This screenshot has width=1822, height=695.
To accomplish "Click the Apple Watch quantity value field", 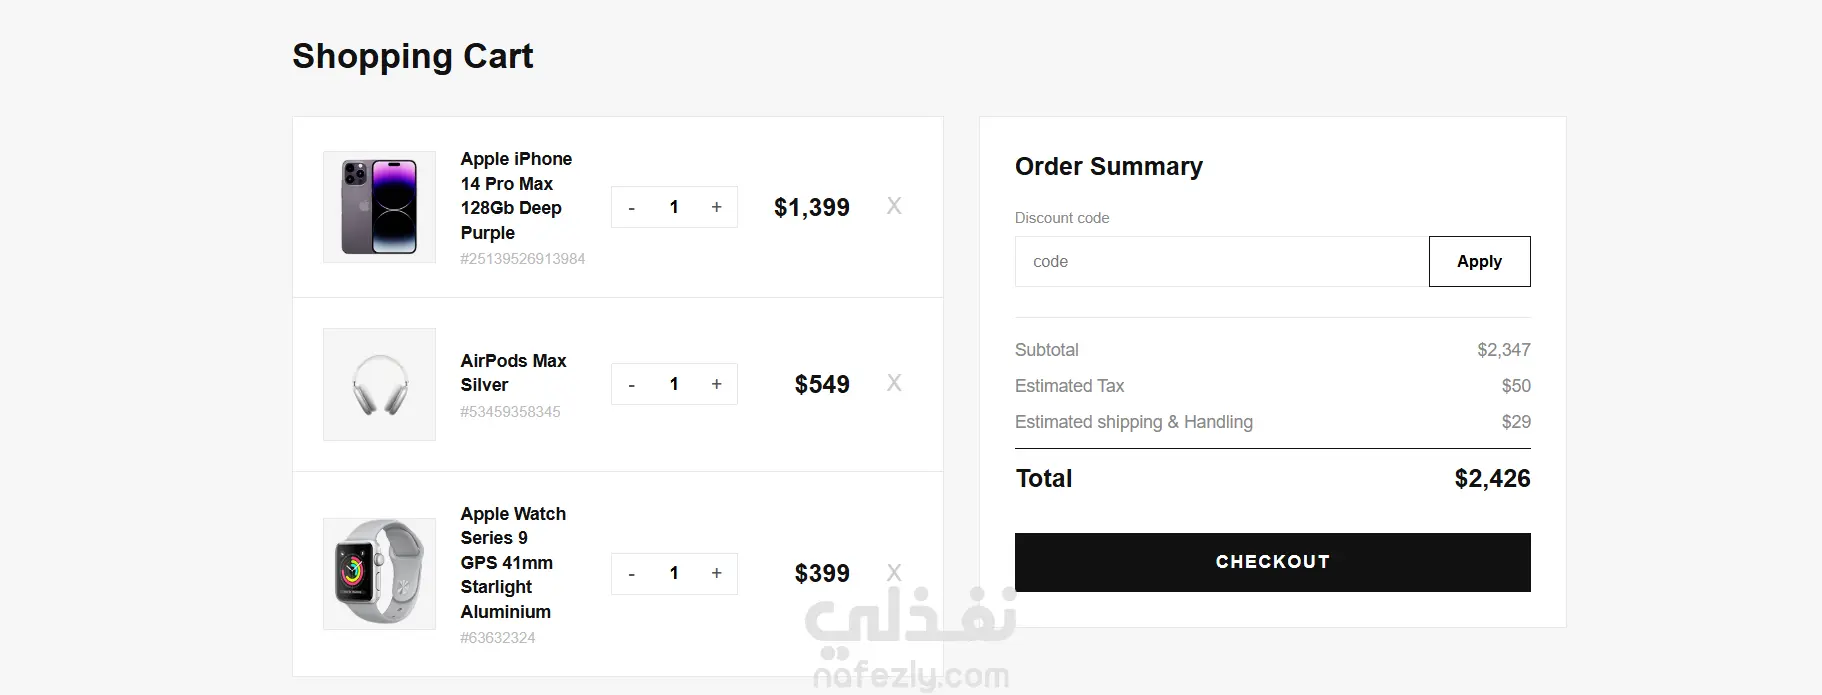I will (x=674, y=573).
